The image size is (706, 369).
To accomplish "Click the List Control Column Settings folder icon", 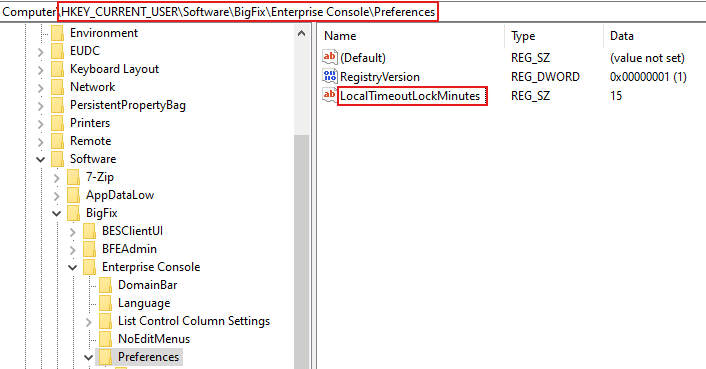I will click(105, 321).
